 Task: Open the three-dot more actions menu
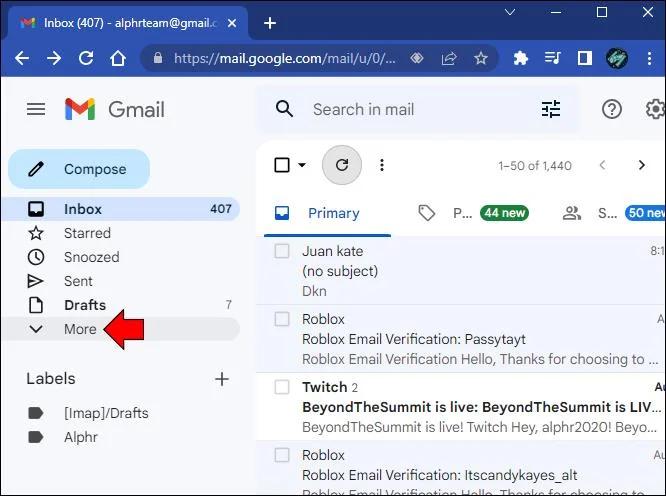coord(382,165)
